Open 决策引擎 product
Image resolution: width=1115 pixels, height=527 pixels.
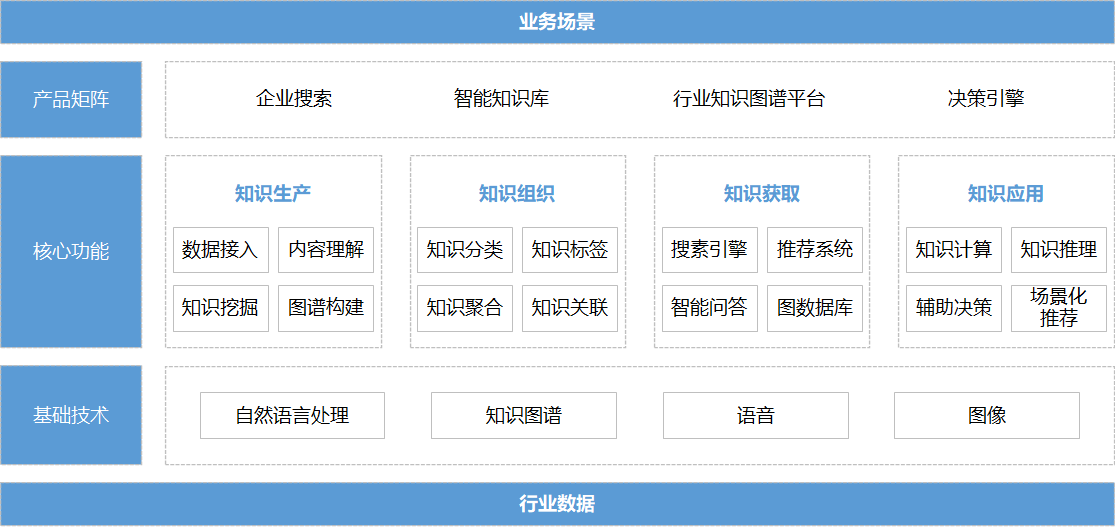tap(986, 99)
